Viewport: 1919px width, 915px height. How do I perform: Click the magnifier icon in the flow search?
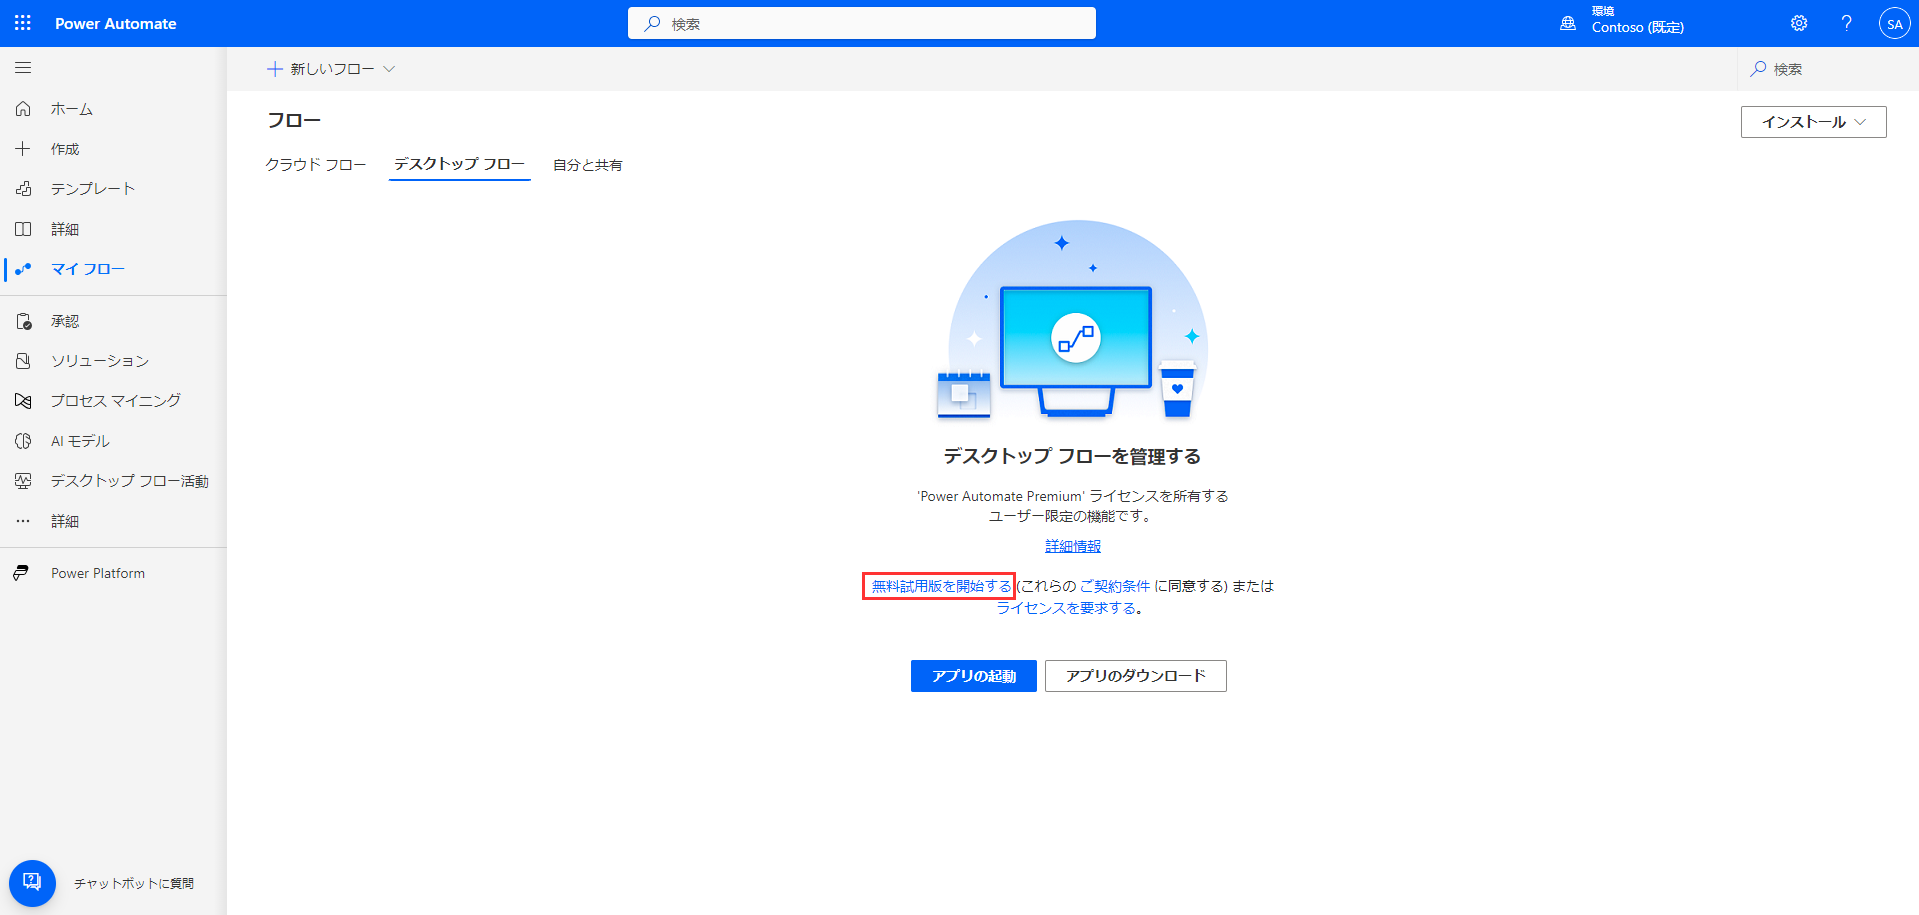pos(1758,69)
